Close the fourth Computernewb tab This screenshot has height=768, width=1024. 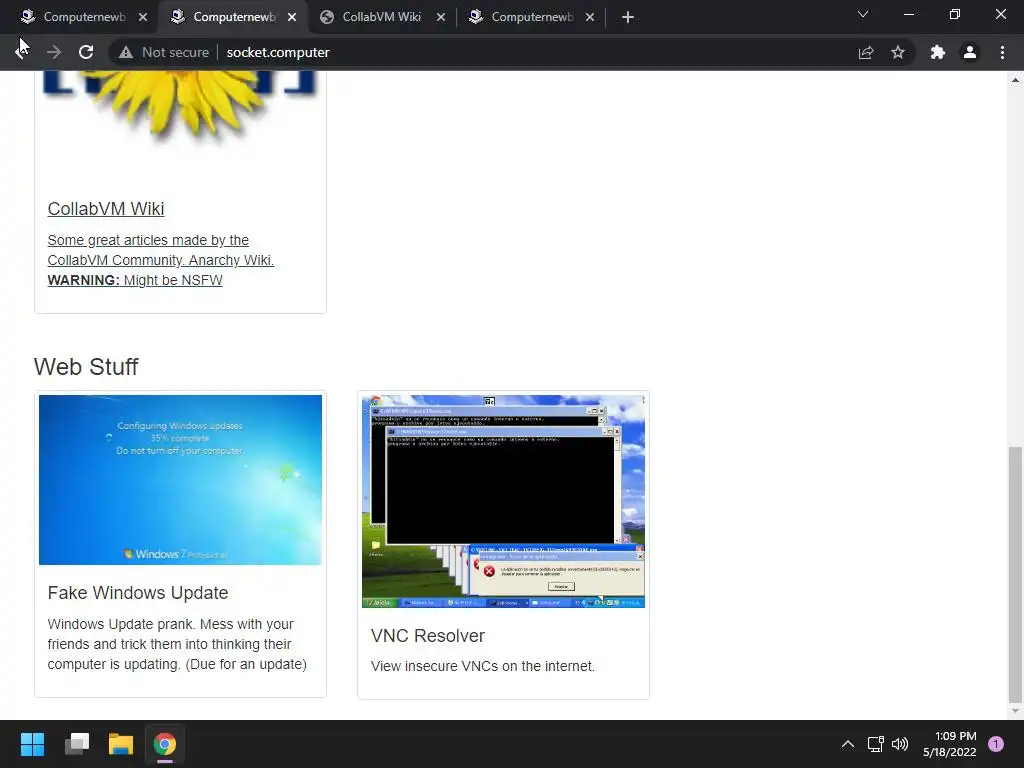590,17
